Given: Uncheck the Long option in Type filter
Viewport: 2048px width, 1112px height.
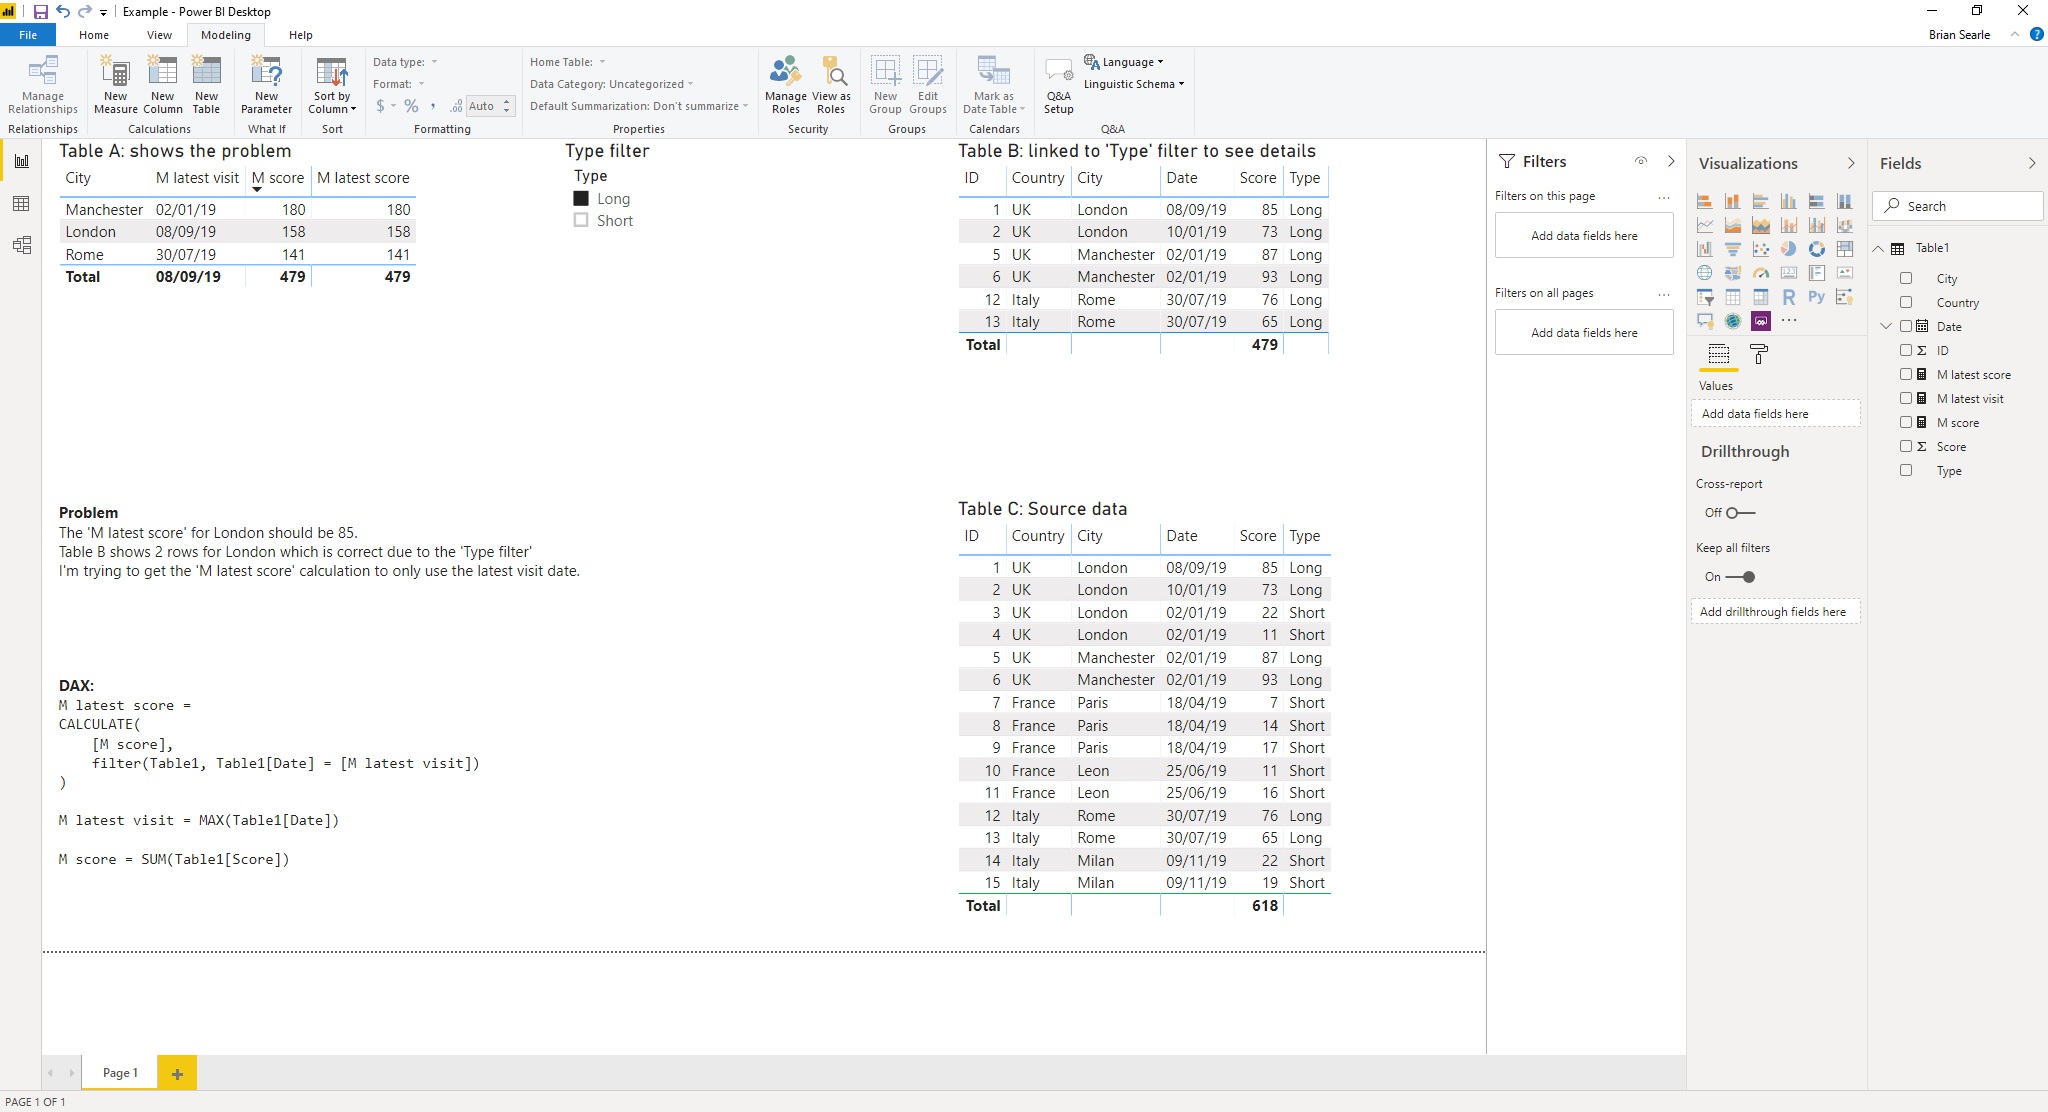Looking at the screenshot, I should [581, 199].
